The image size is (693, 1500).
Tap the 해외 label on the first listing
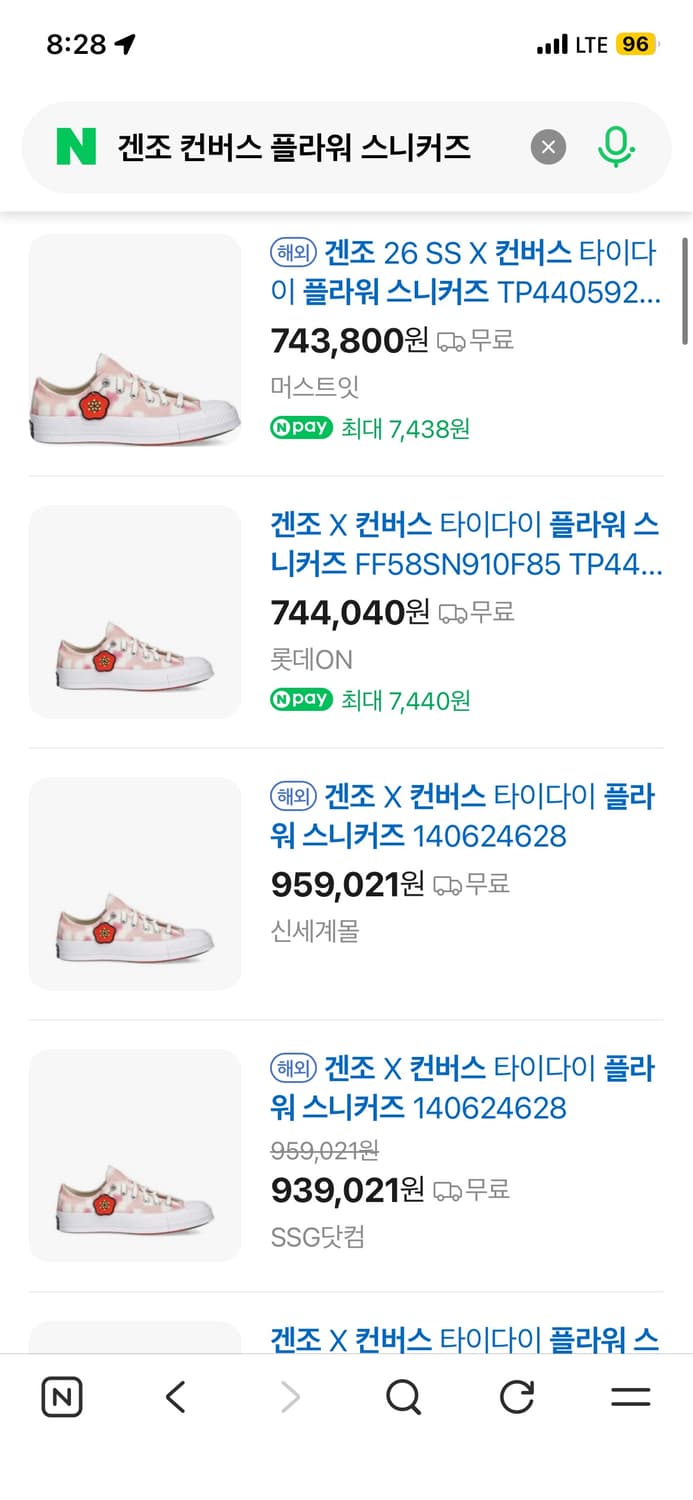tap(295, 252)
